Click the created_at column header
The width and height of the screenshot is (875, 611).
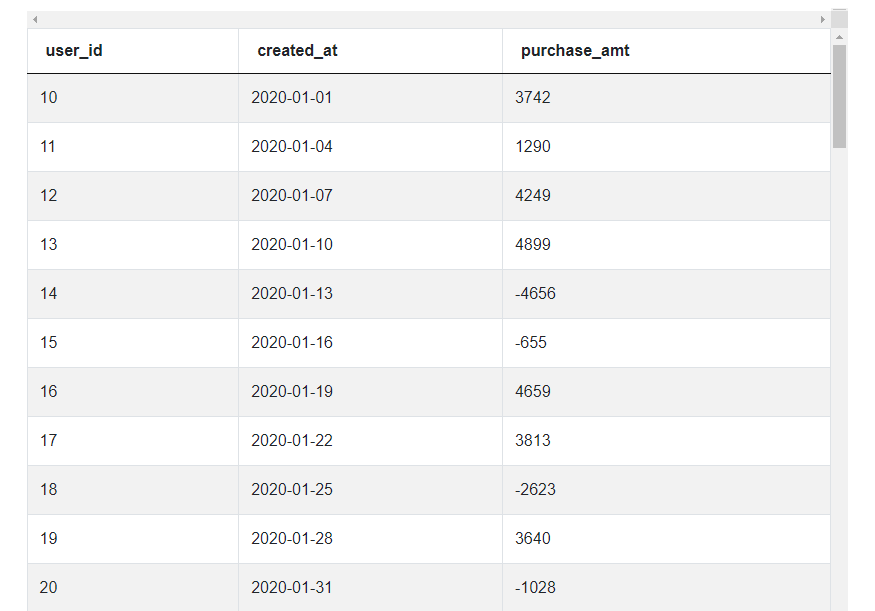(297, 50)
